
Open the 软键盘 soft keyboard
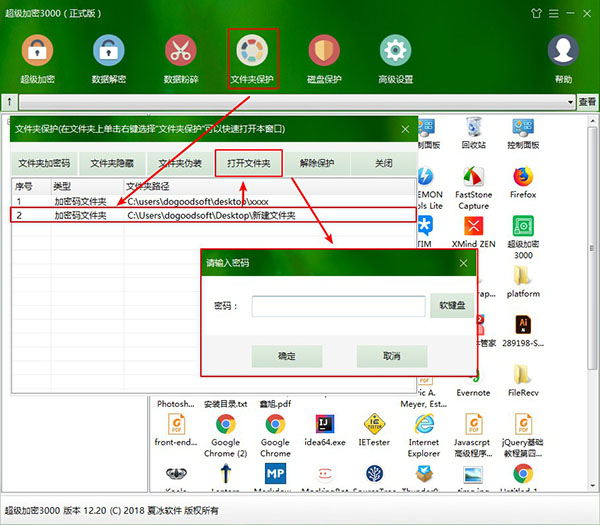pos(452,306)
